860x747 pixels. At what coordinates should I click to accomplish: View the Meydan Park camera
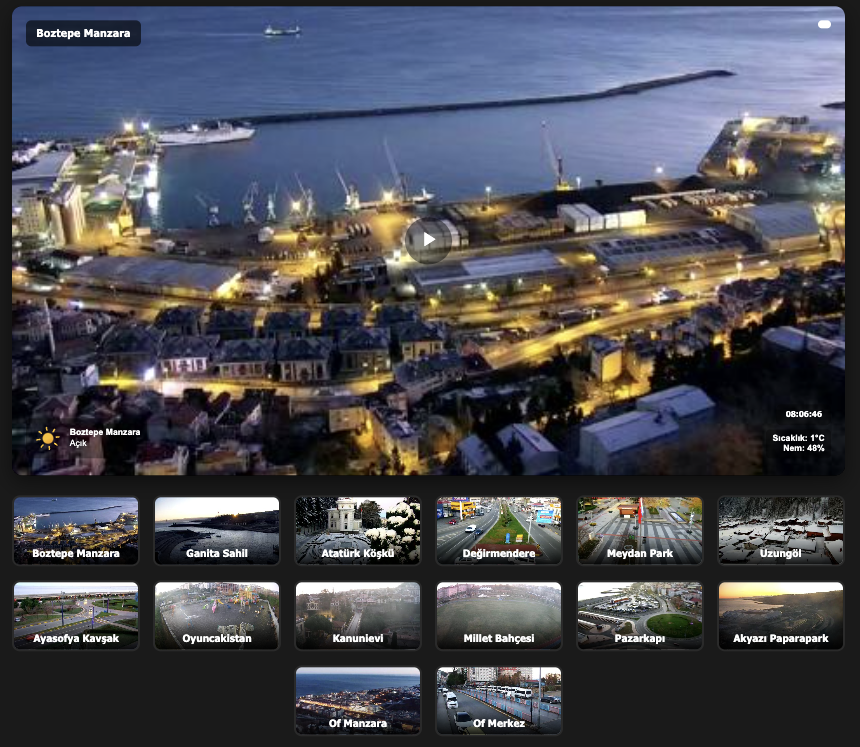click(640, 531)
